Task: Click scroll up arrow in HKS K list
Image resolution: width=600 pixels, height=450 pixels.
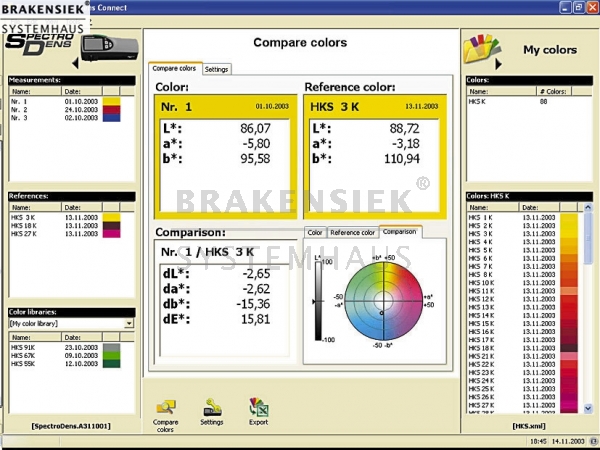Action: click(x=588, y=207)
